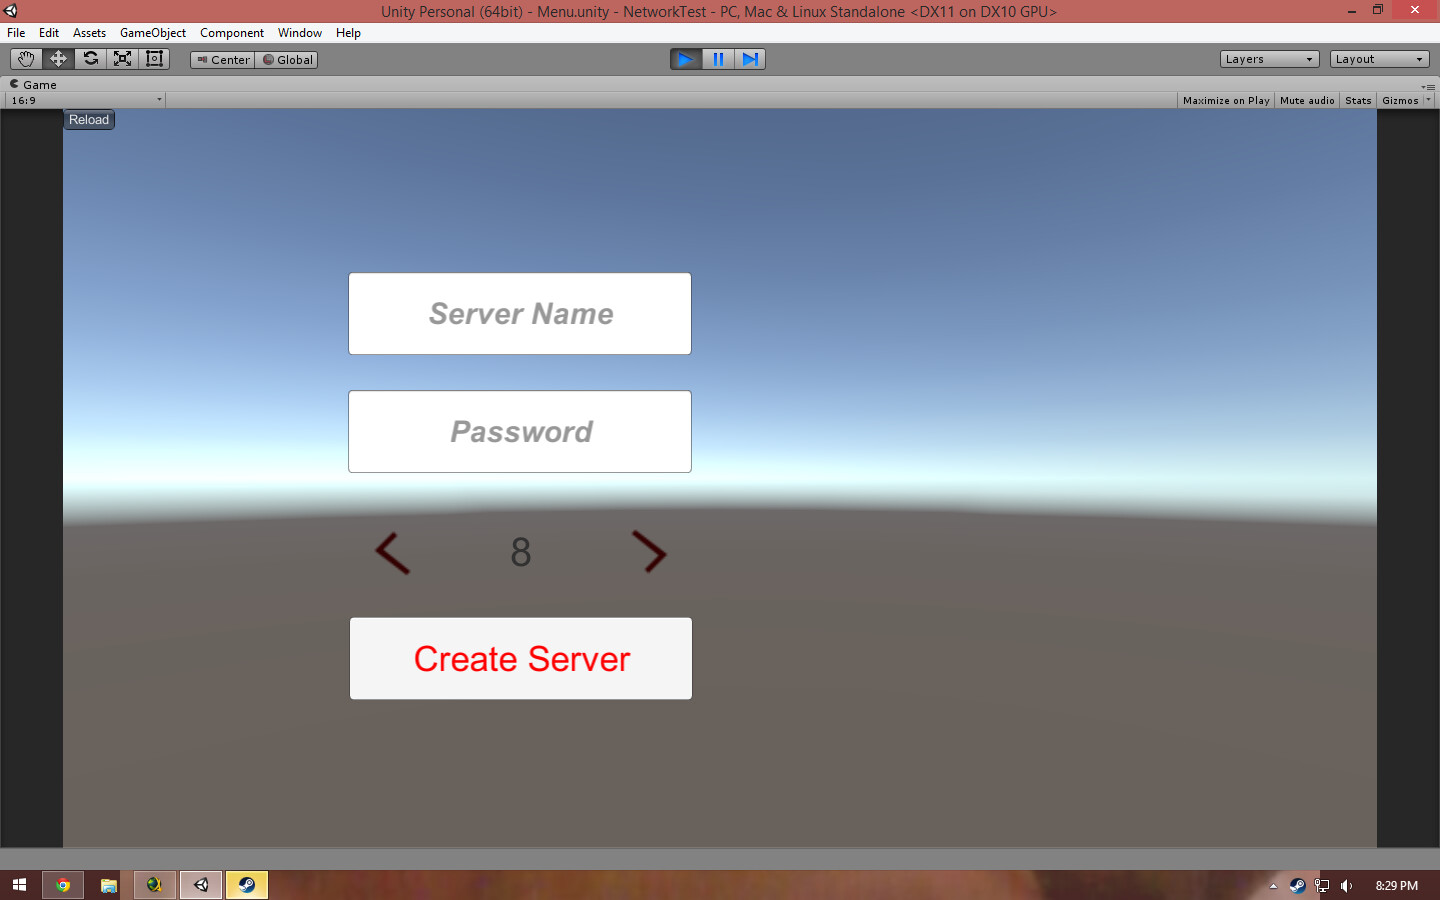This screenshot has width=1440, height=900.
Task: Mute the game audio
Action: coord(1306,100)
